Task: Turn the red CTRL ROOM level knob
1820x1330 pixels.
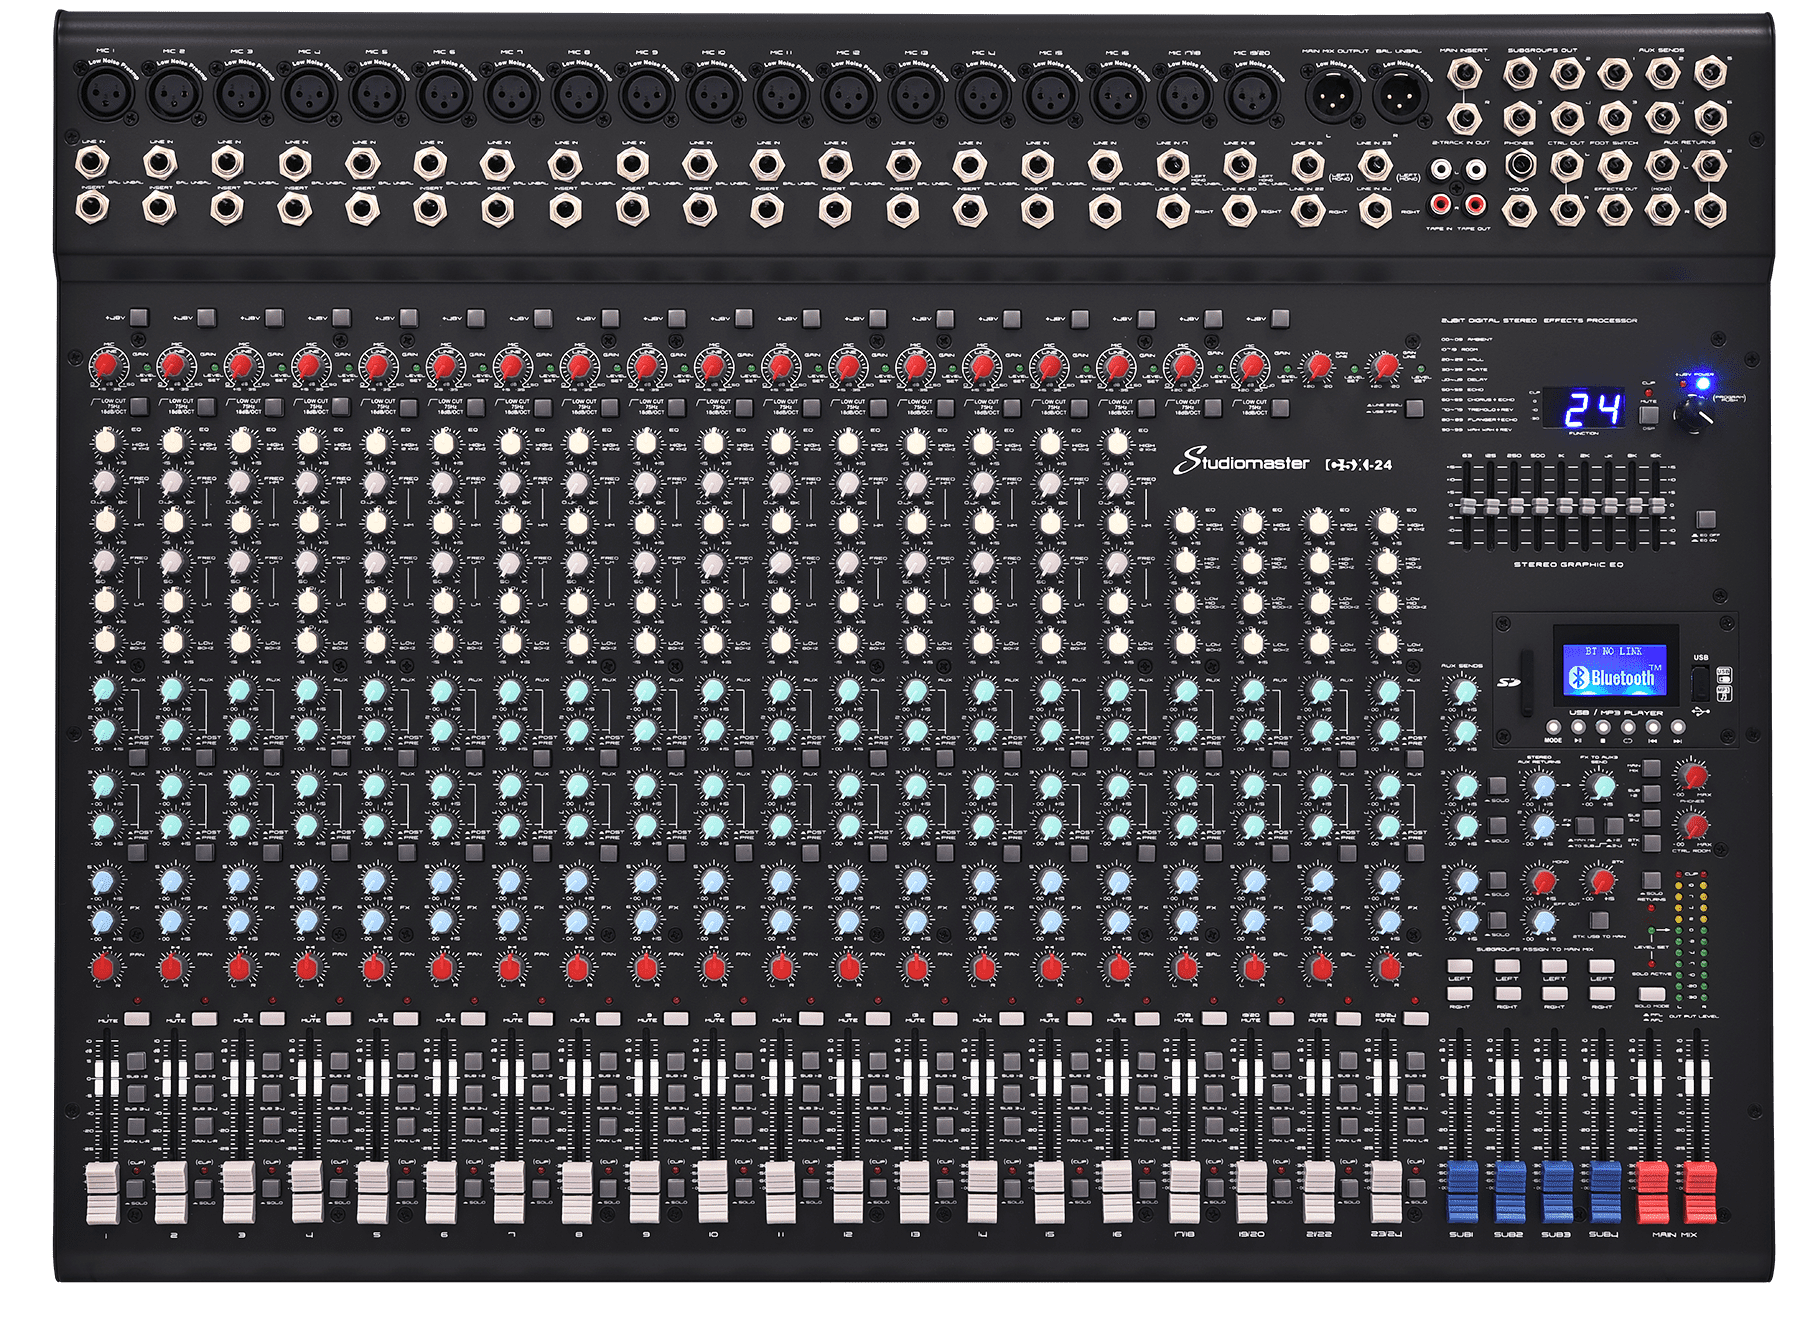Action: [x=1694, y=825]
